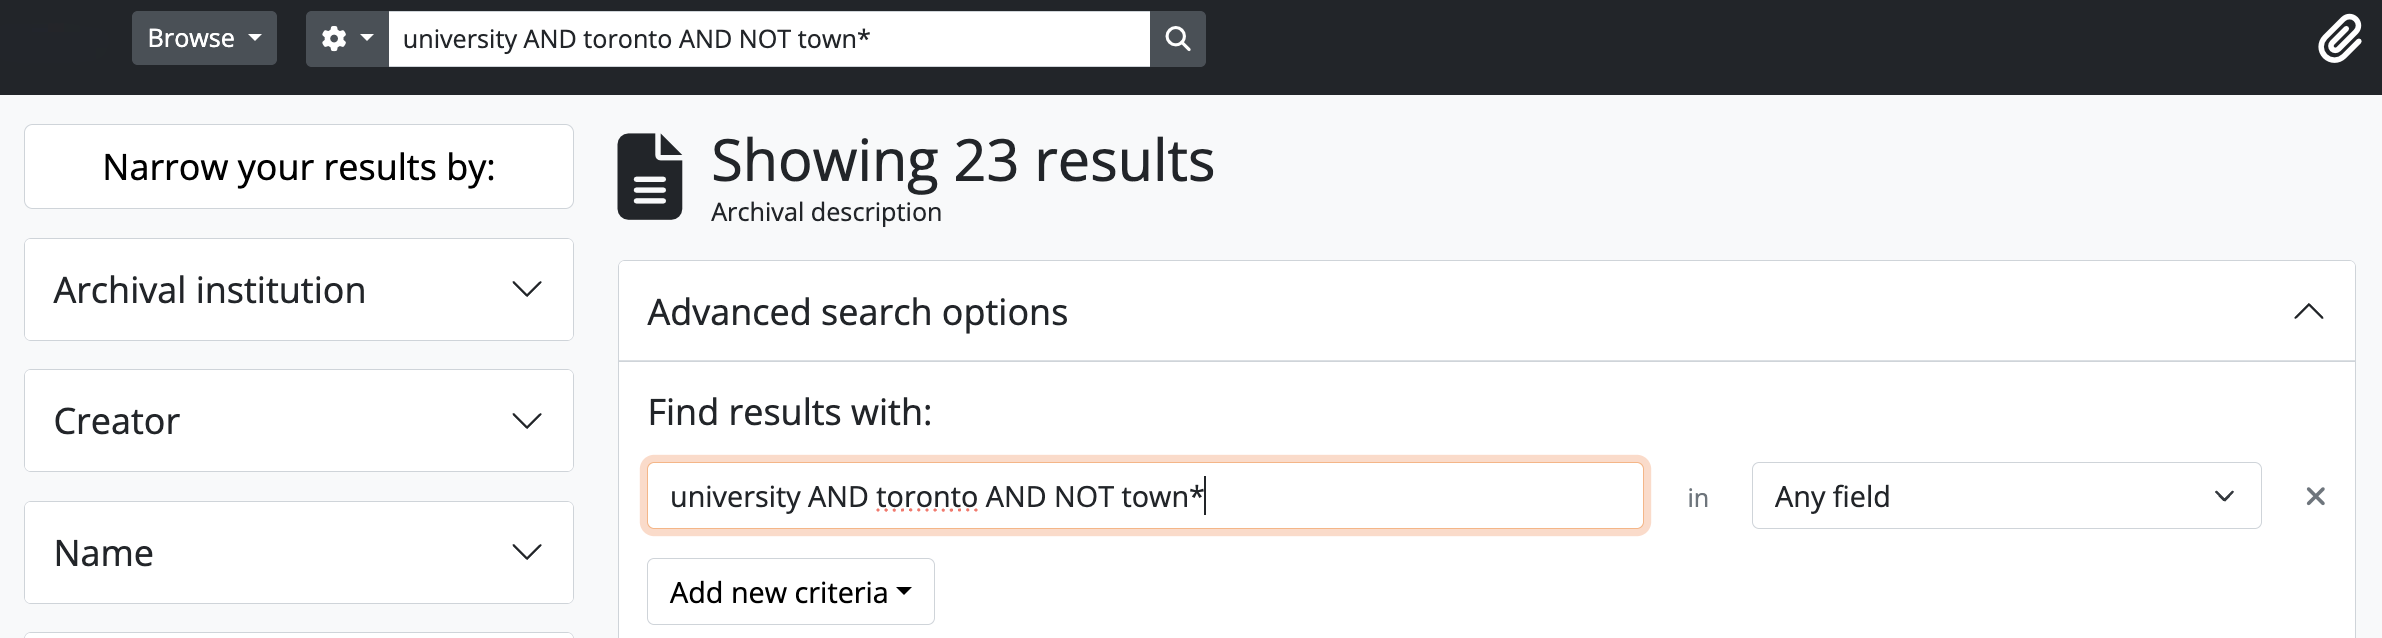Focus the Find results with text field
Viewport: 2382px width, 638px height.
(1144, 496)
